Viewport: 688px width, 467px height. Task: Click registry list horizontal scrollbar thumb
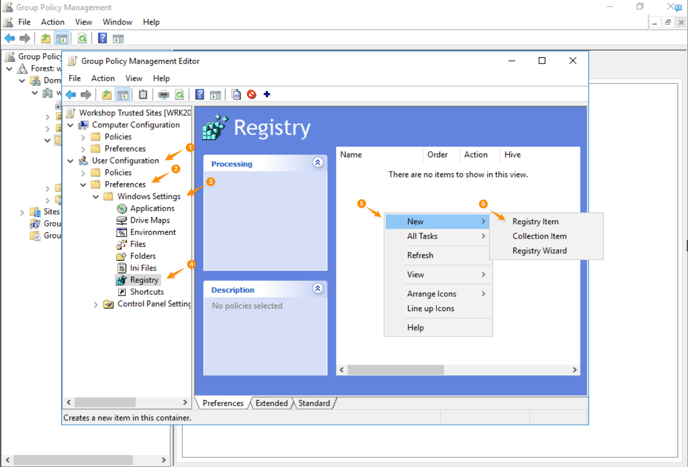pyautogui.click(x=396, y=370)
